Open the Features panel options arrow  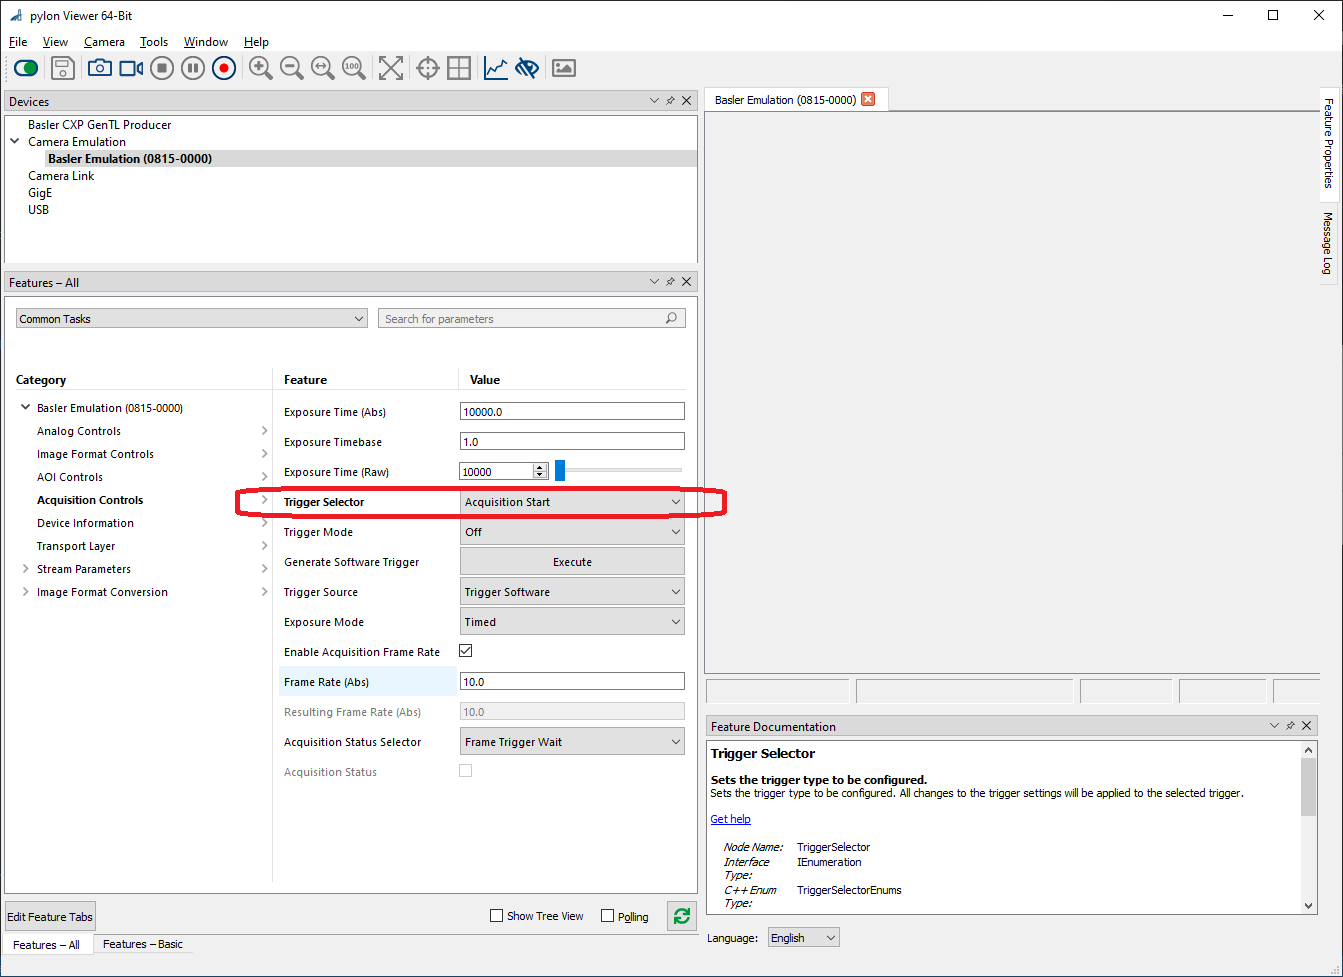655,282
